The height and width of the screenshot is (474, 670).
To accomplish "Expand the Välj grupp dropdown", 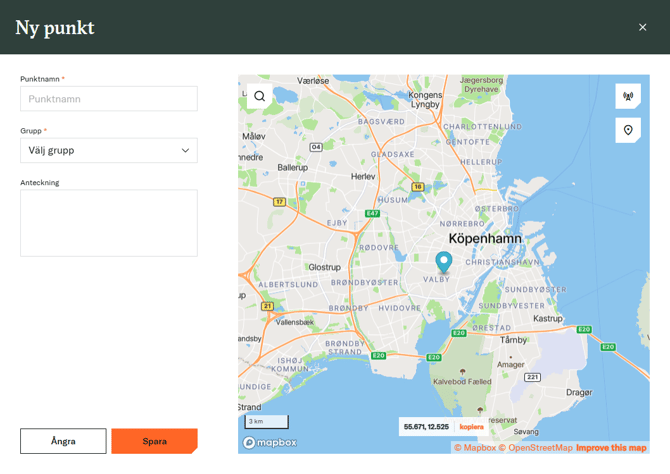I will coord(108,150).
